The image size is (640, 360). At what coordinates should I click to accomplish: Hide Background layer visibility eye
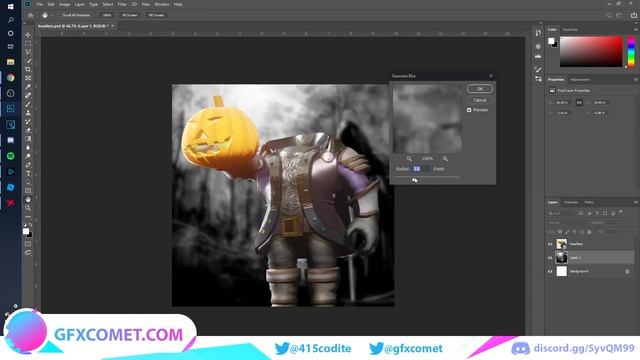click(x=550, y=271)
